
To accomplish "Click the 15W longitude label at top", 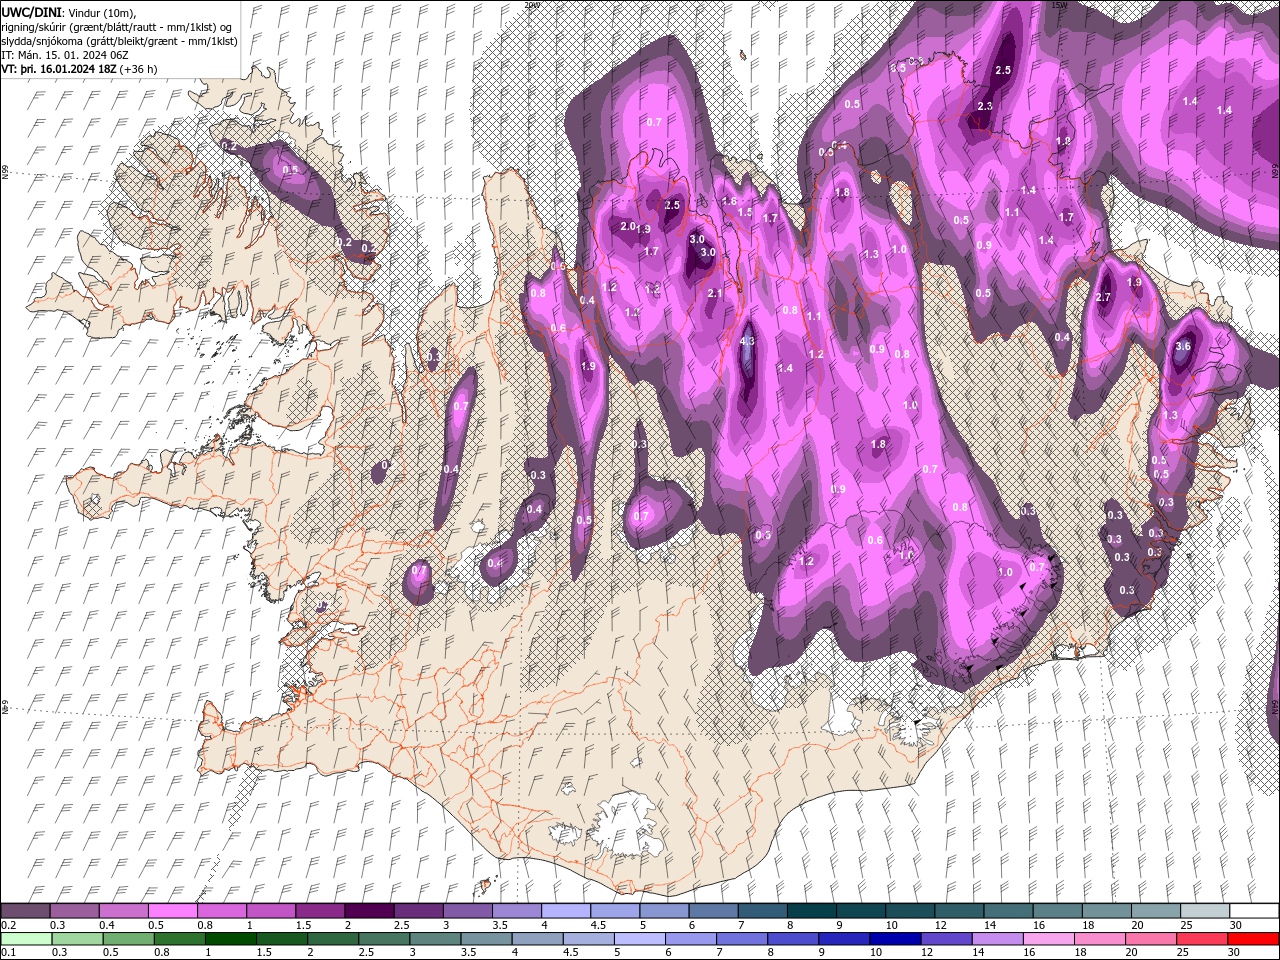I will (x=1060, y=4).
